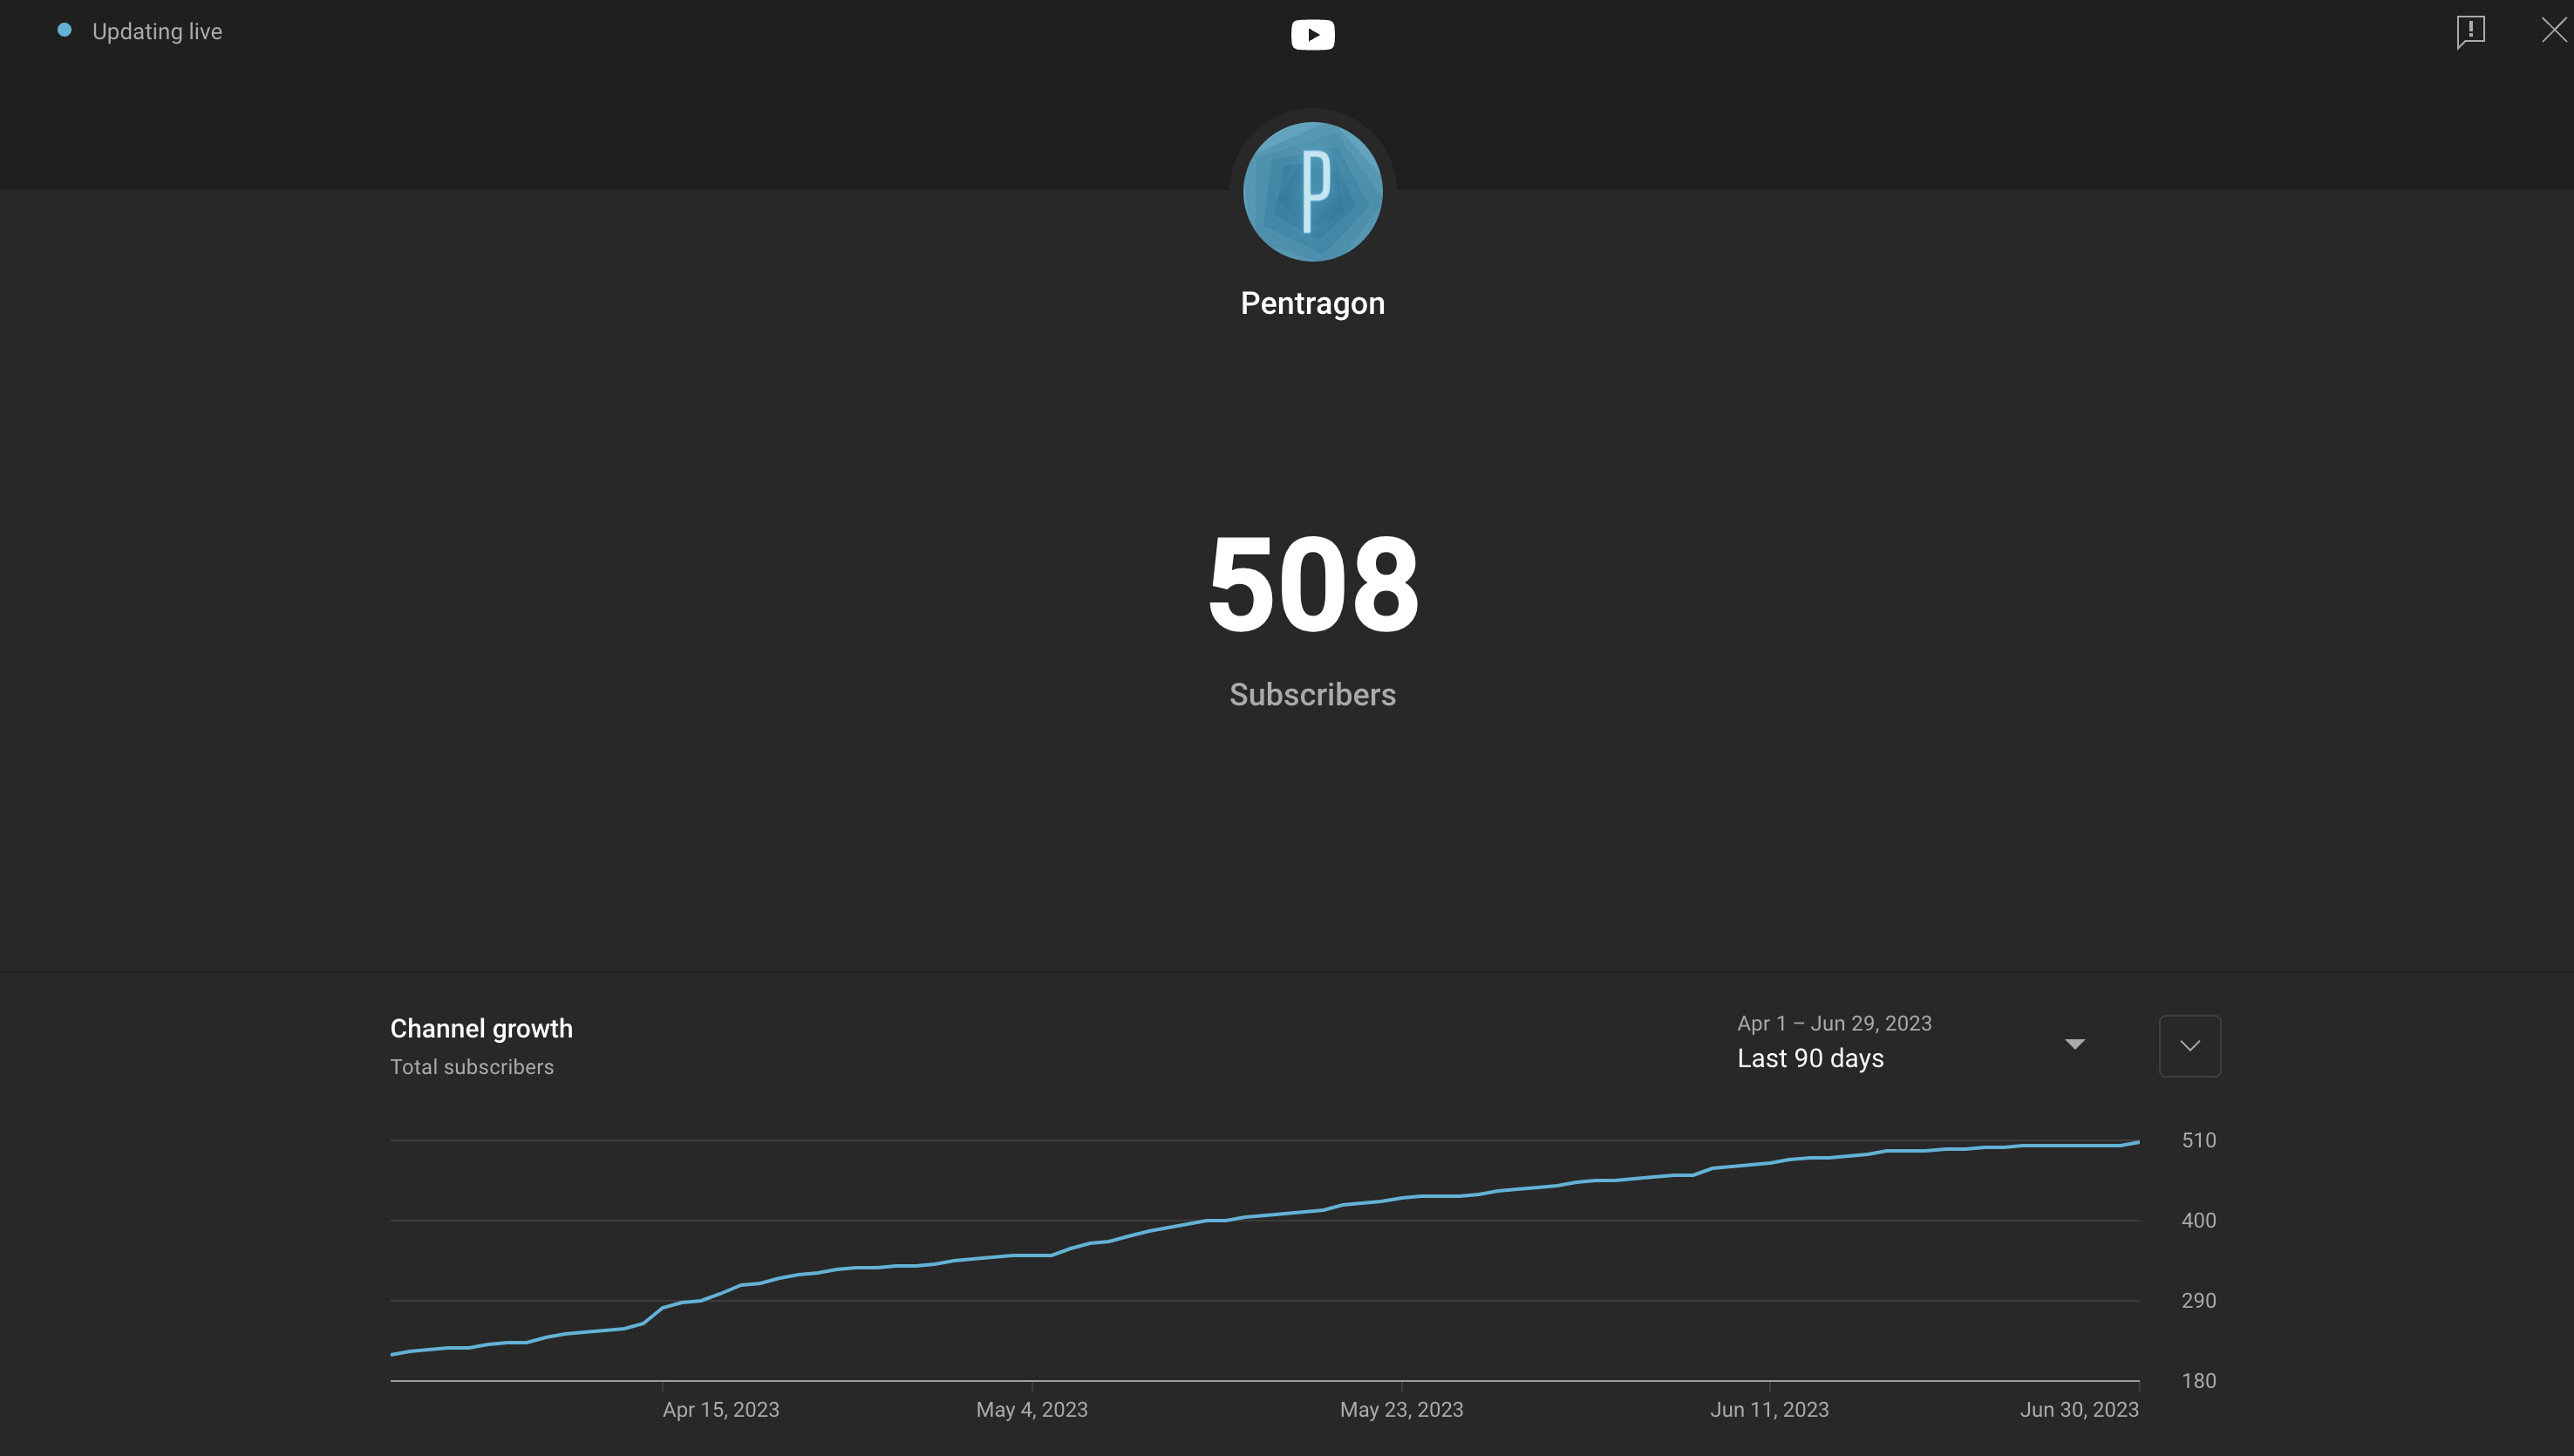Click the Updating live status indicator

[x=140, y=31]
